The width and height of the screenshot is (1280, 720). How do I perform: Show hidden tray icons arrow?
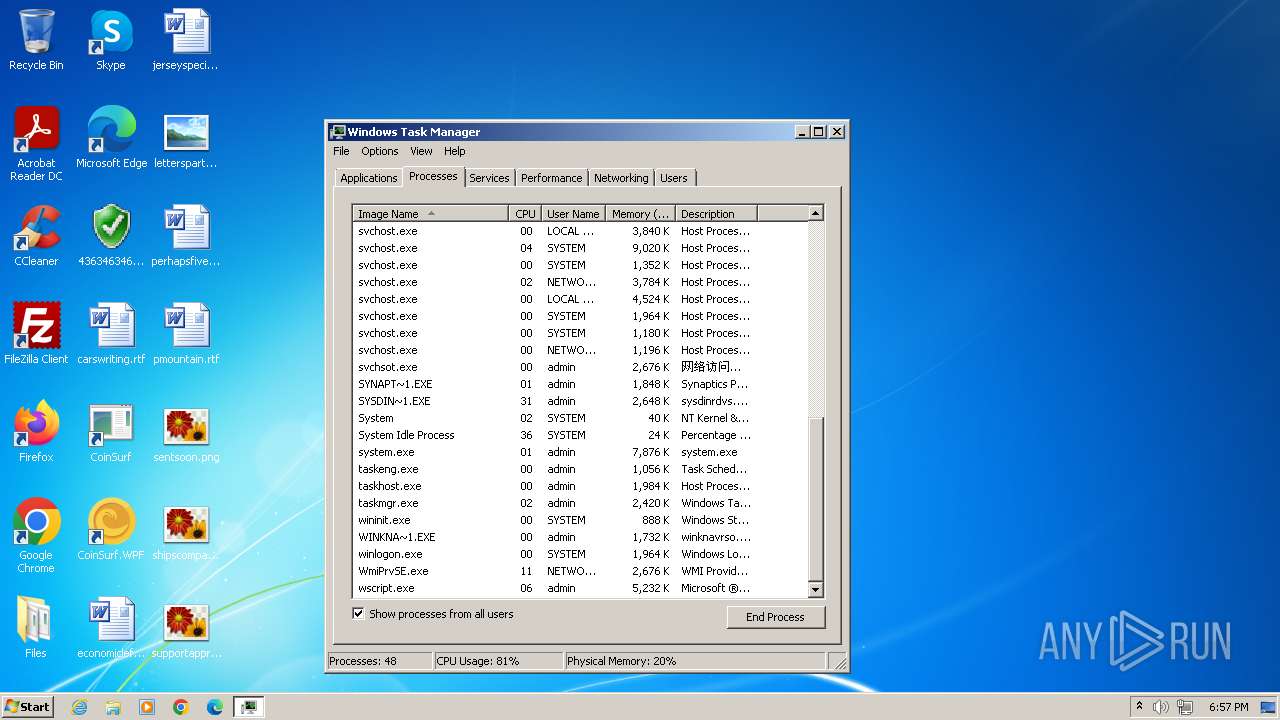tap(1139, 707)
